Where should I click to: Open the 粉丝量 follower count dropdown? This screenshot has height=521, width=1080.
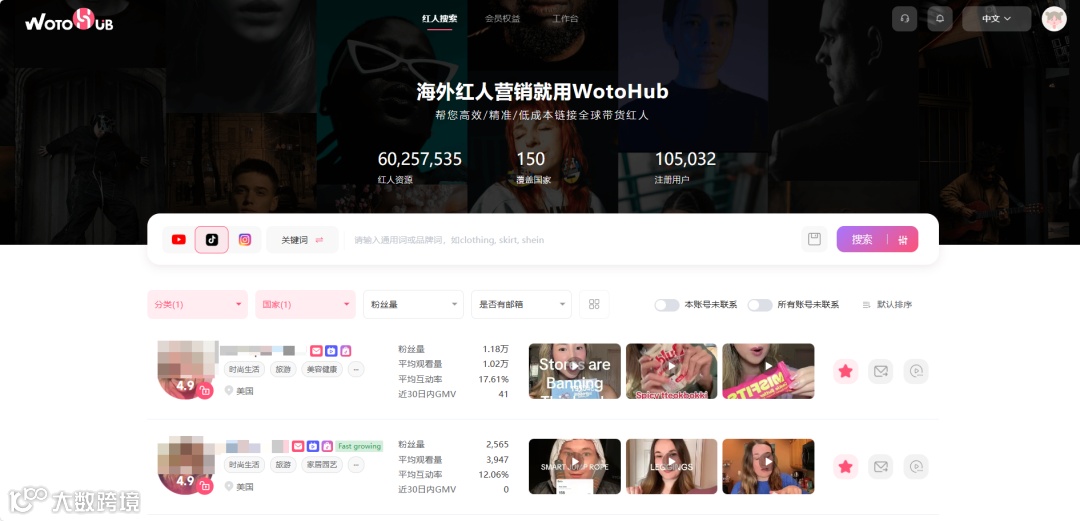413,304
